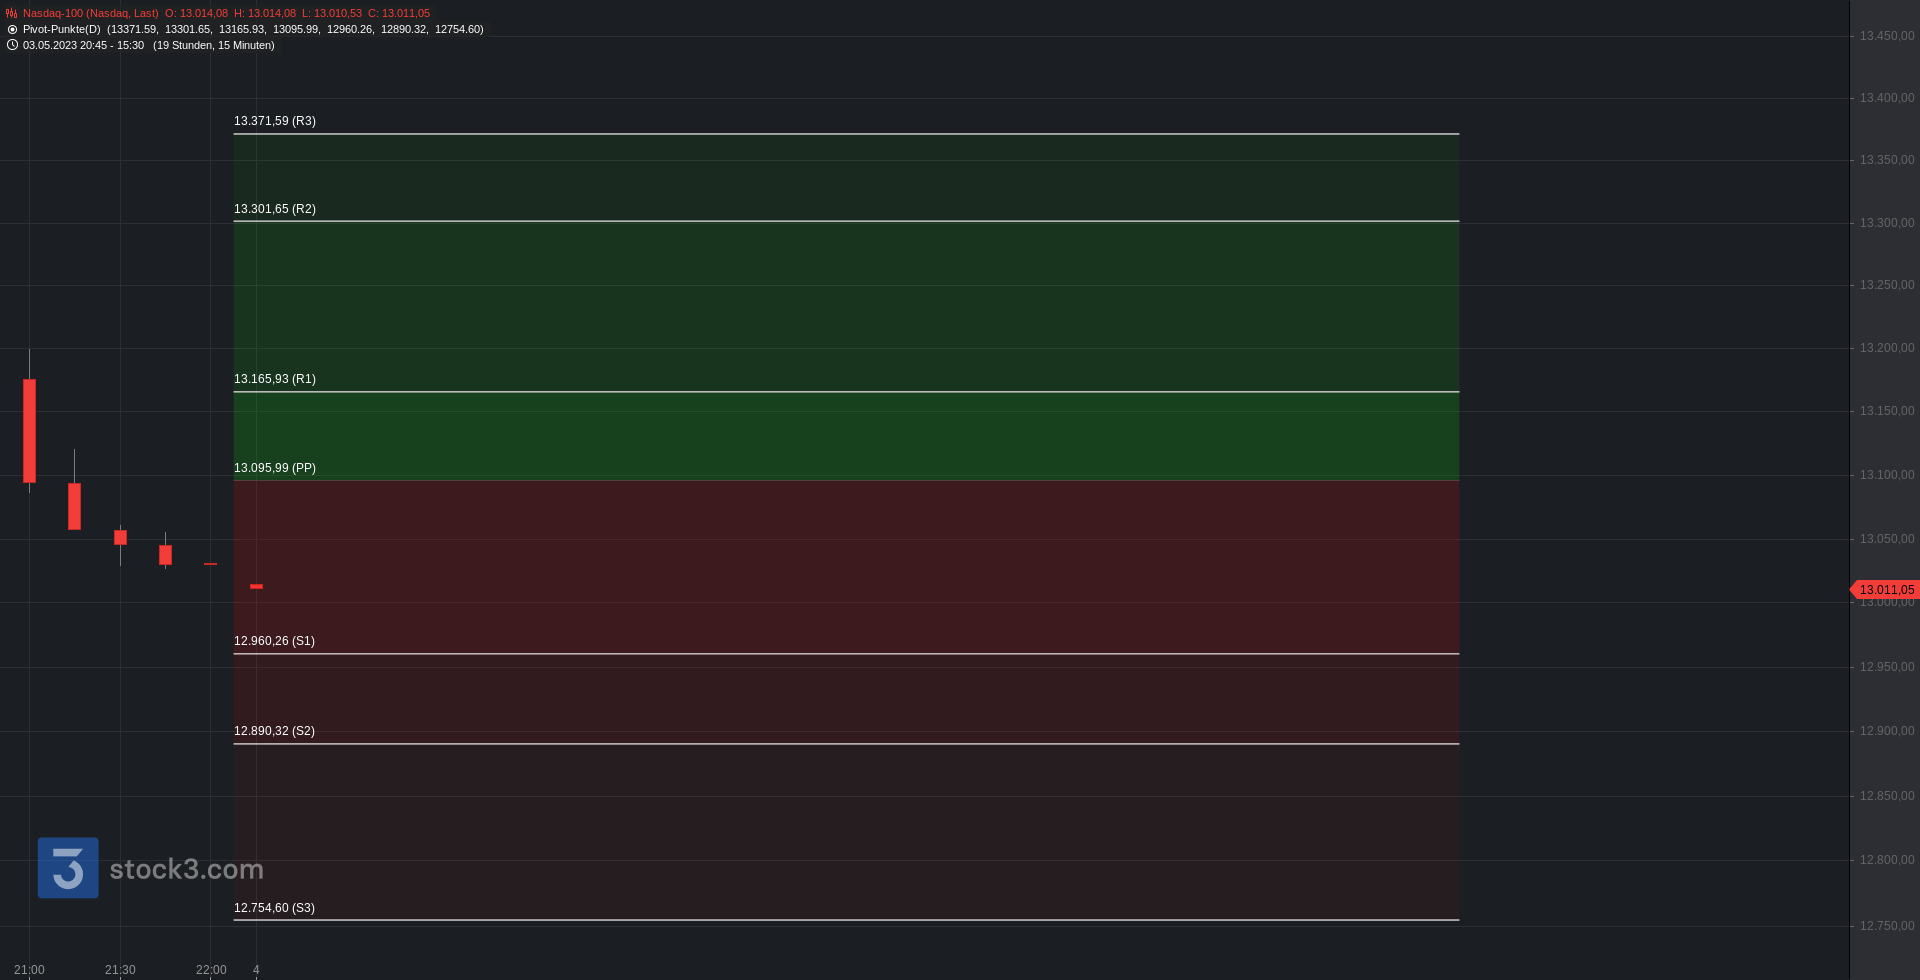Click the 13.095,99 (PP) pivot point label
This screenshot has height=980, width=1920.
[275, 468]
